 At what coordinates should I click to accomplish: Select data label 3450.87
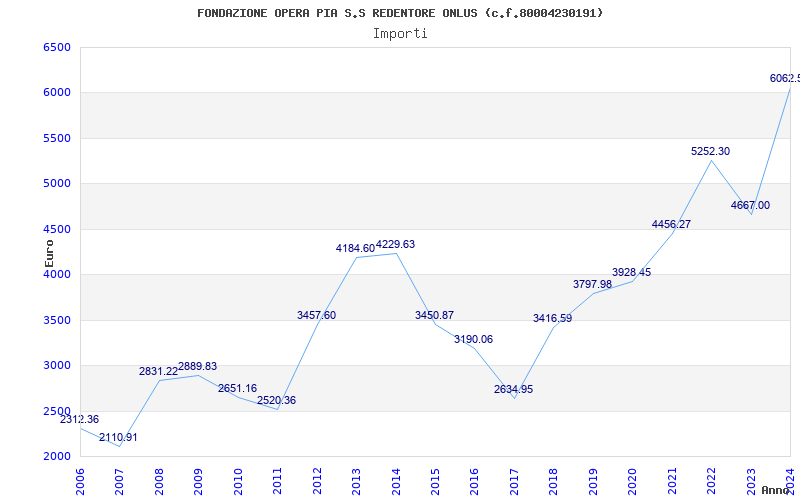[x=434, y=315]
